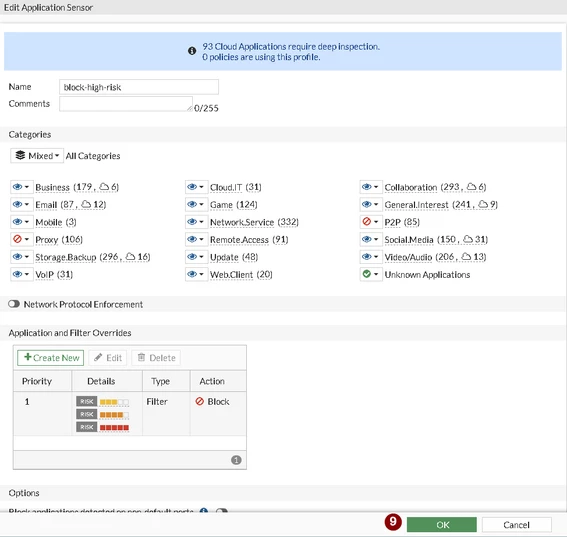This screenshot has width=567, height=537.
Task: Click the VoIP category eye icon
Action: tap(17, 274)
